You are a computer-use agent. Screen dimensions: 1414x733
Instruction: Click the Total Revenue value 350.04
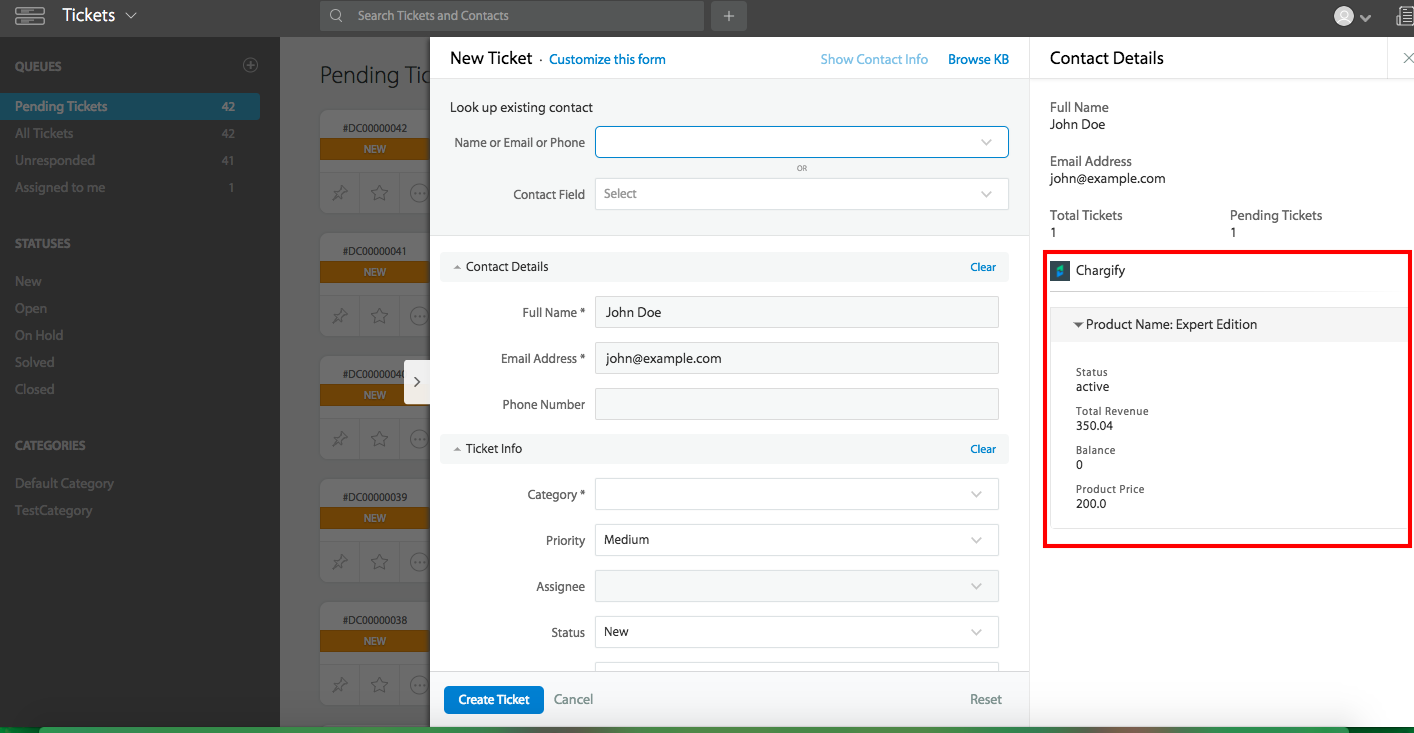(x=1094, y=426)
